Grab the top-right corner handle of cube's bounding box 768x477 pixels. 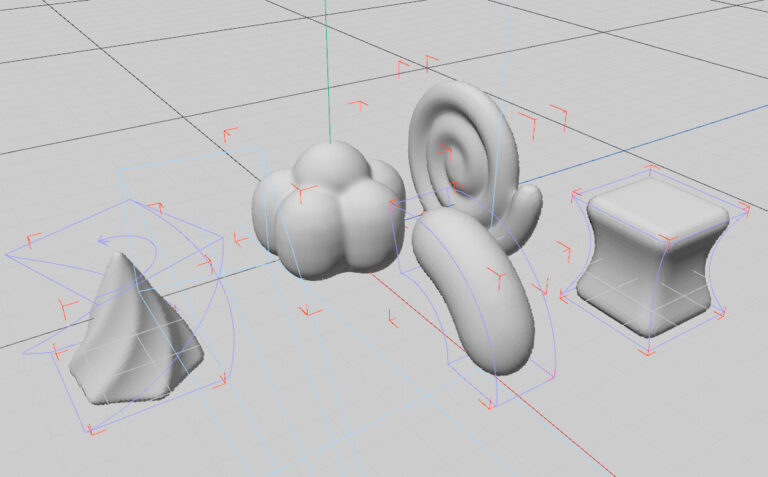click(744, 208)
